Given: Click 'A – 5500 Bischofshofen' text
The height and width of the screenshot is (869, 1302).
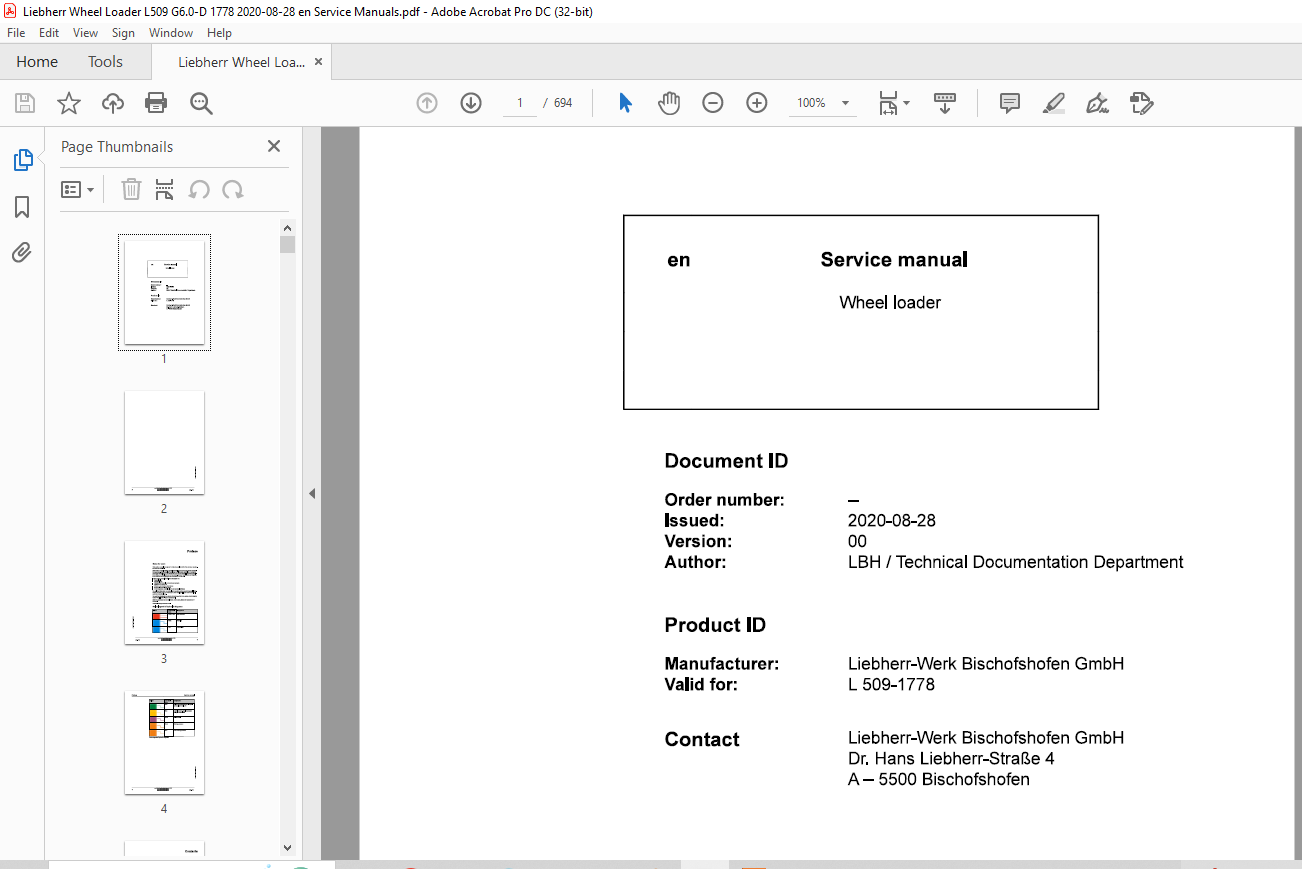Looking at the screenshot, I should (939, 779).
